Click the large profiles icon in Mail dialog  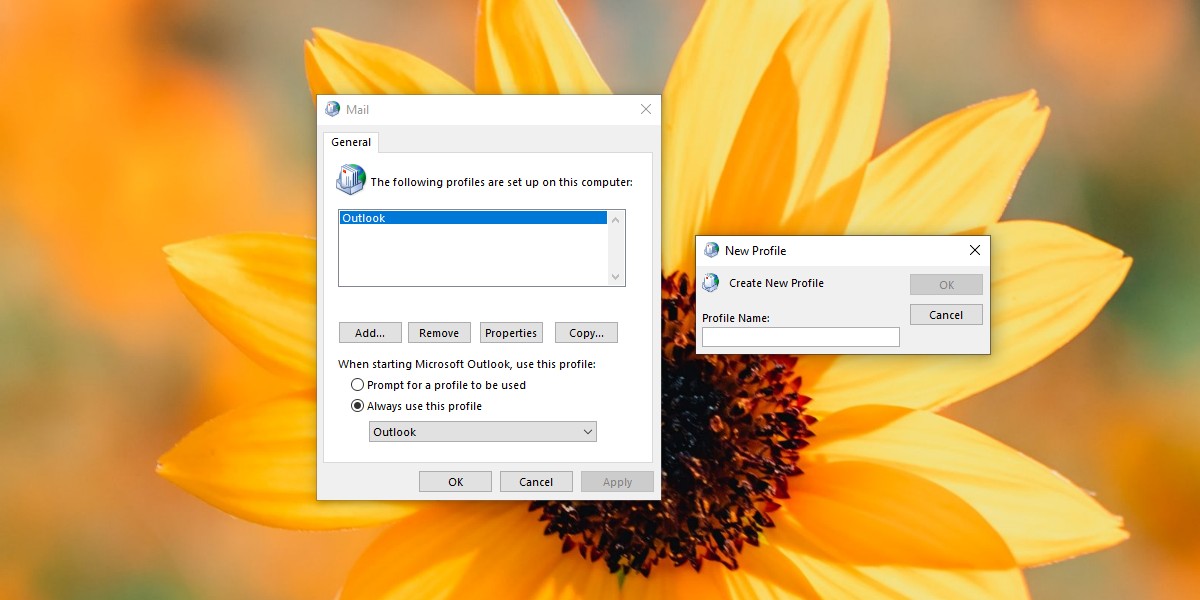tap(351, 179)
